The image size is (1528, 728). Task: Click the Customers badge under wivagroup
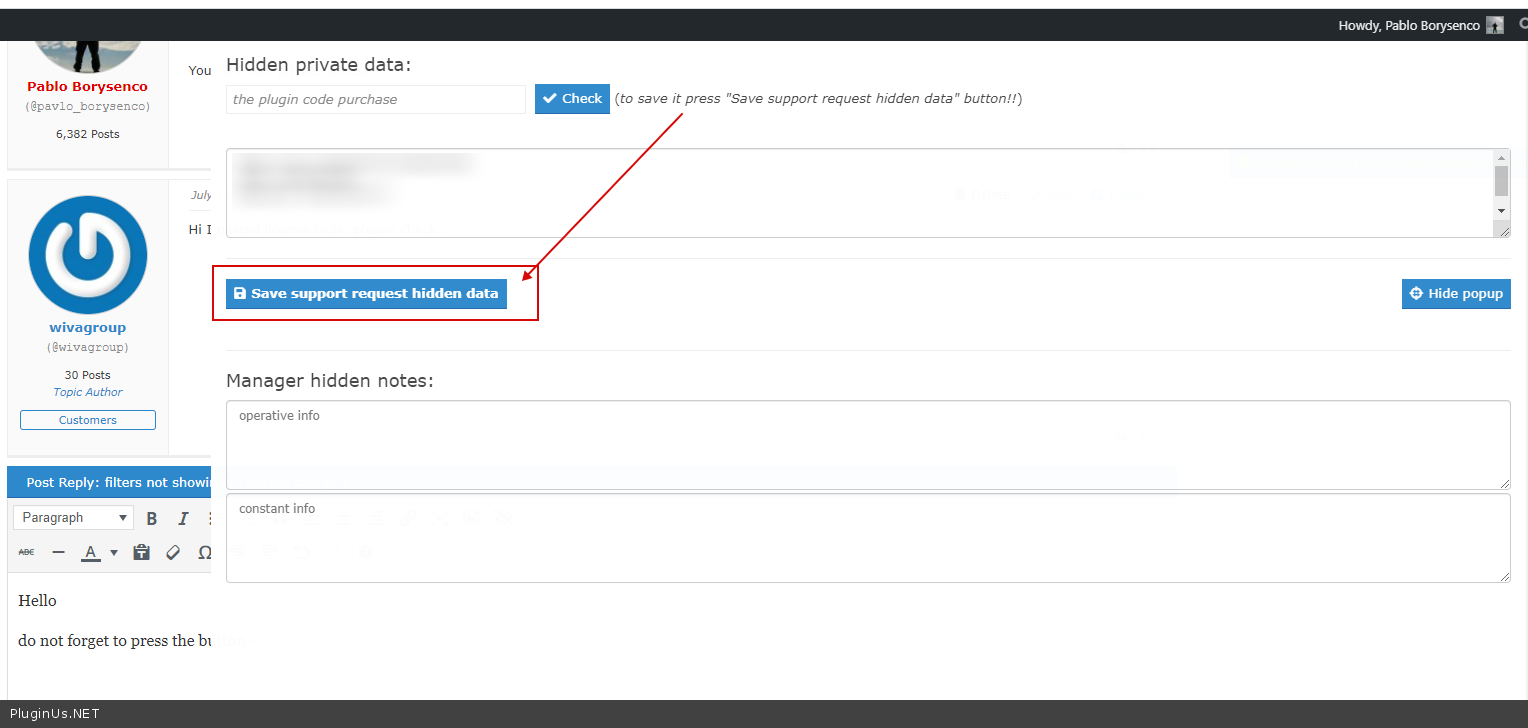click(x=88, y=420)
